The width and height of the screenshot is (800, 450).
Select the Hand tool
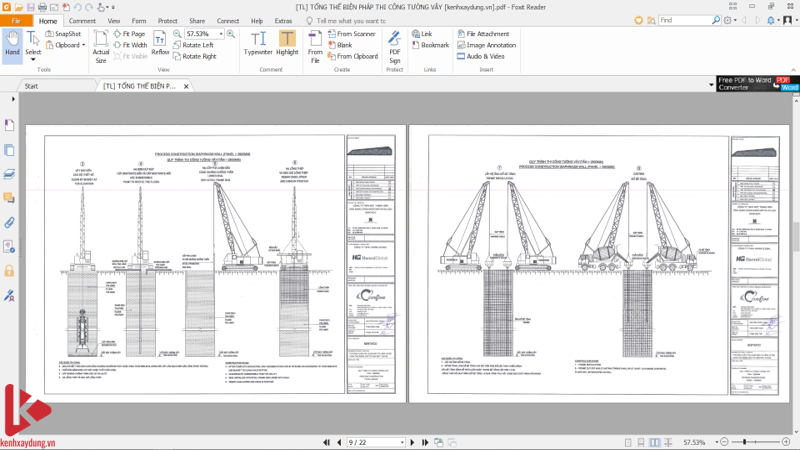[12, 43]
